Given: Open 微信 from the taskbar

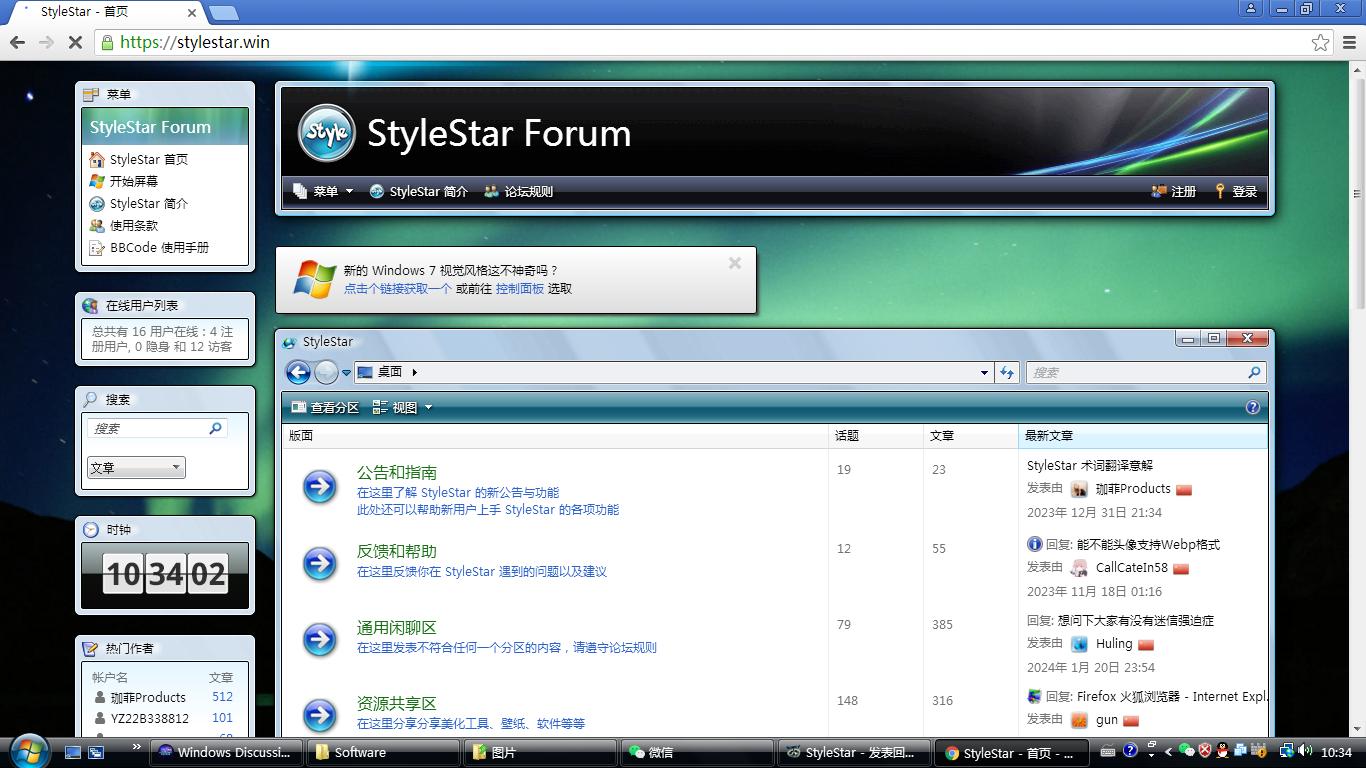Looking at the screenshot, I should 698,752.
